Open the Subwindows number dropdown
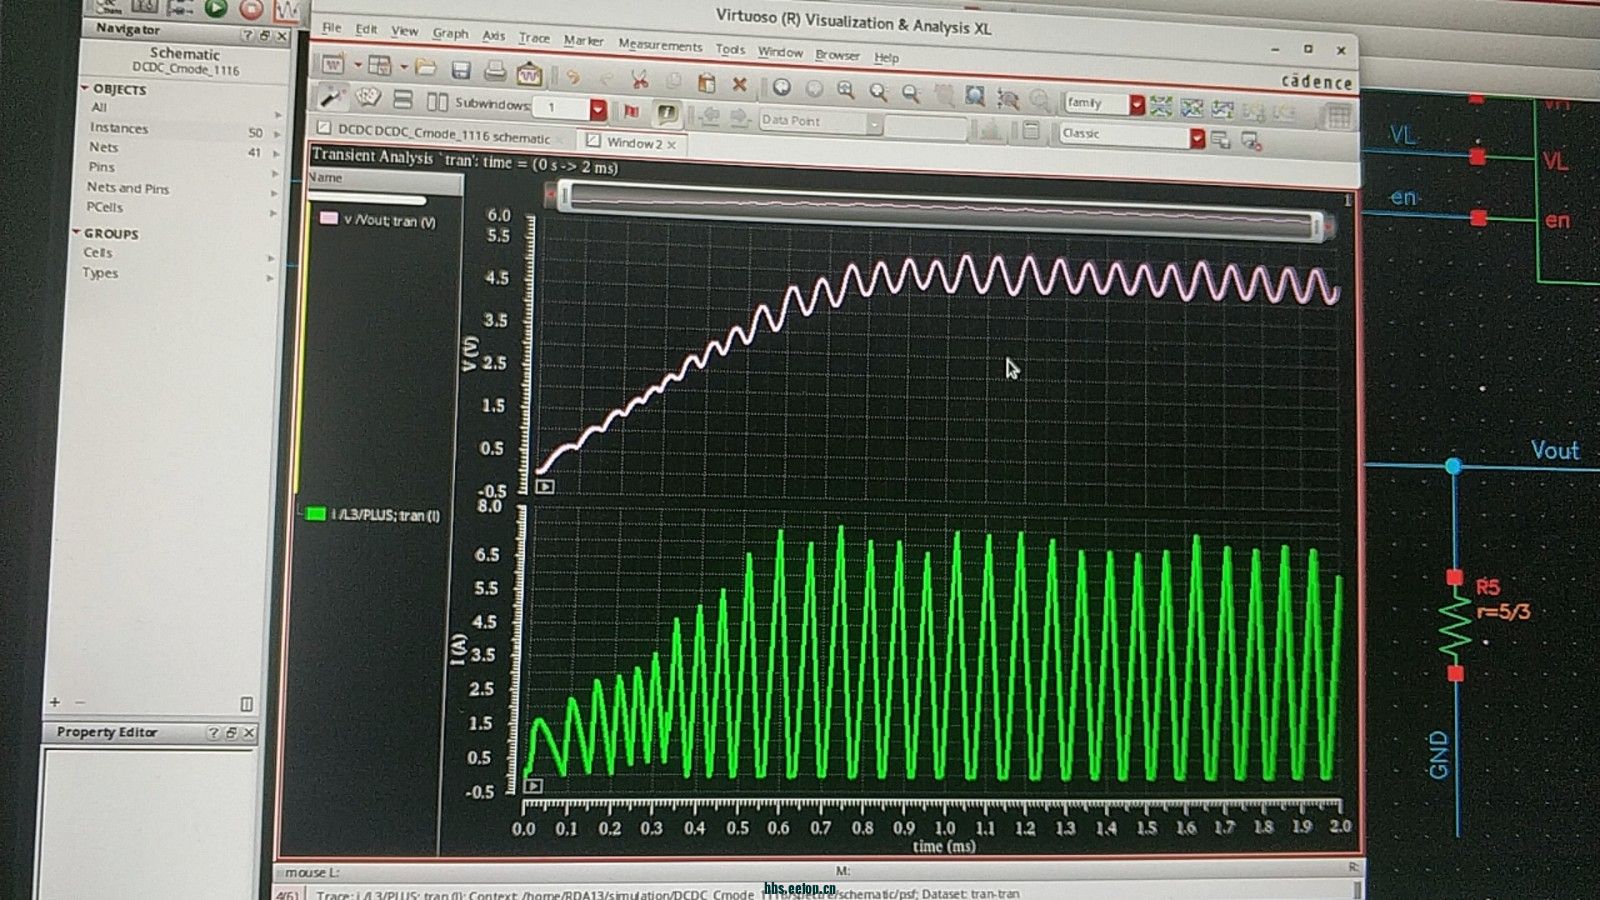 click(x=598, y=108)
